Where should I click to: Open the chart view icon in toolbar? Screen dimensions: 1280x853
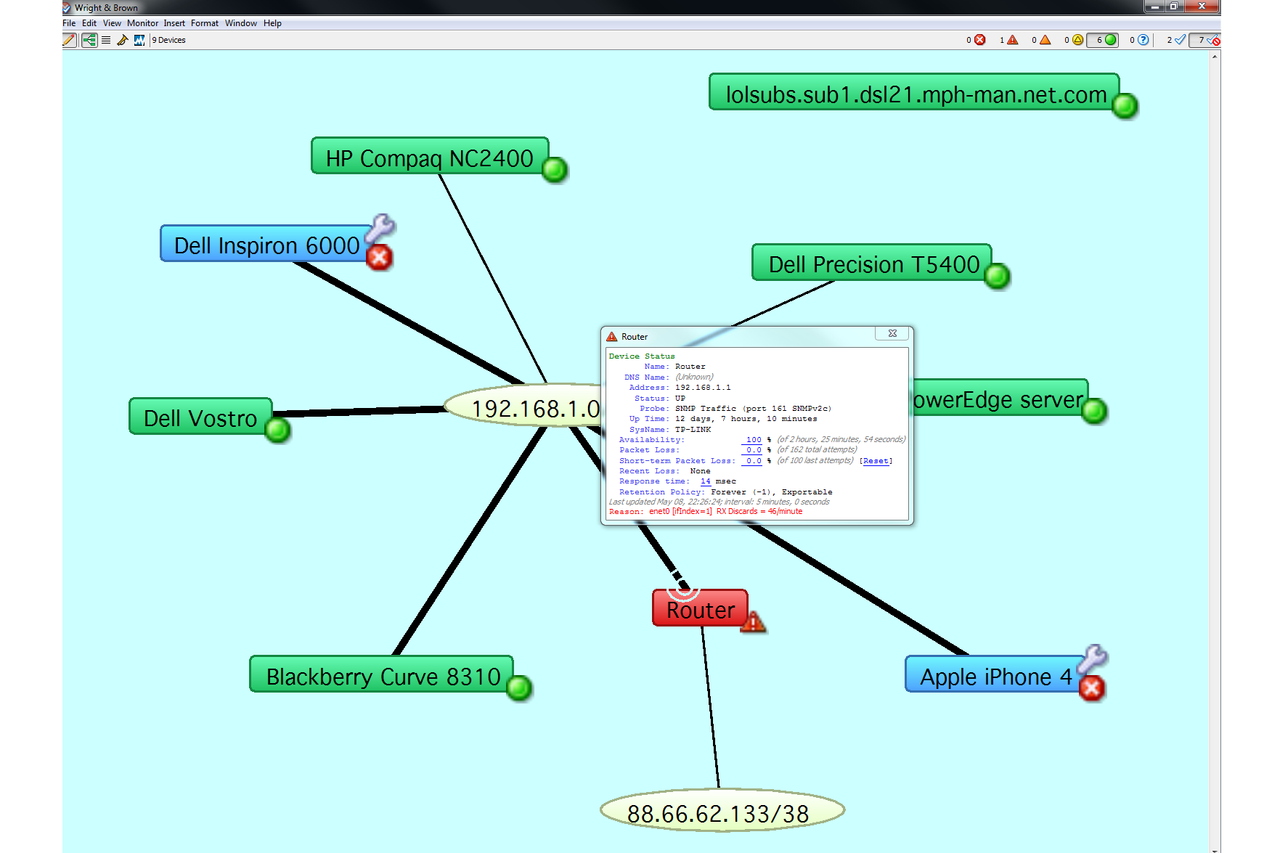click(x=140, y=40)
